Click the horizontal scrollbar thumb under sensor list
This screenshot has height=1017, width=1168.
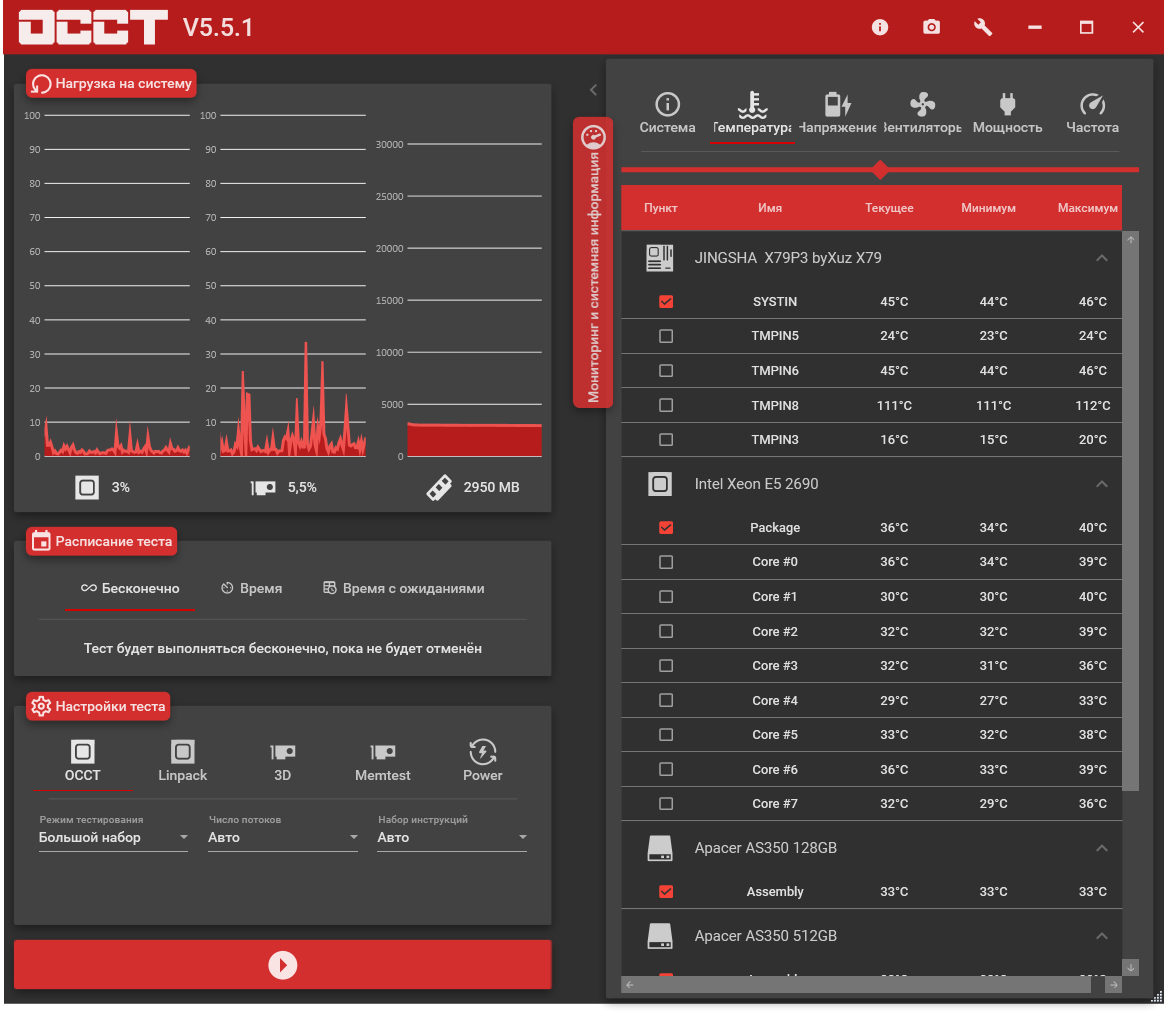[864, 985]
